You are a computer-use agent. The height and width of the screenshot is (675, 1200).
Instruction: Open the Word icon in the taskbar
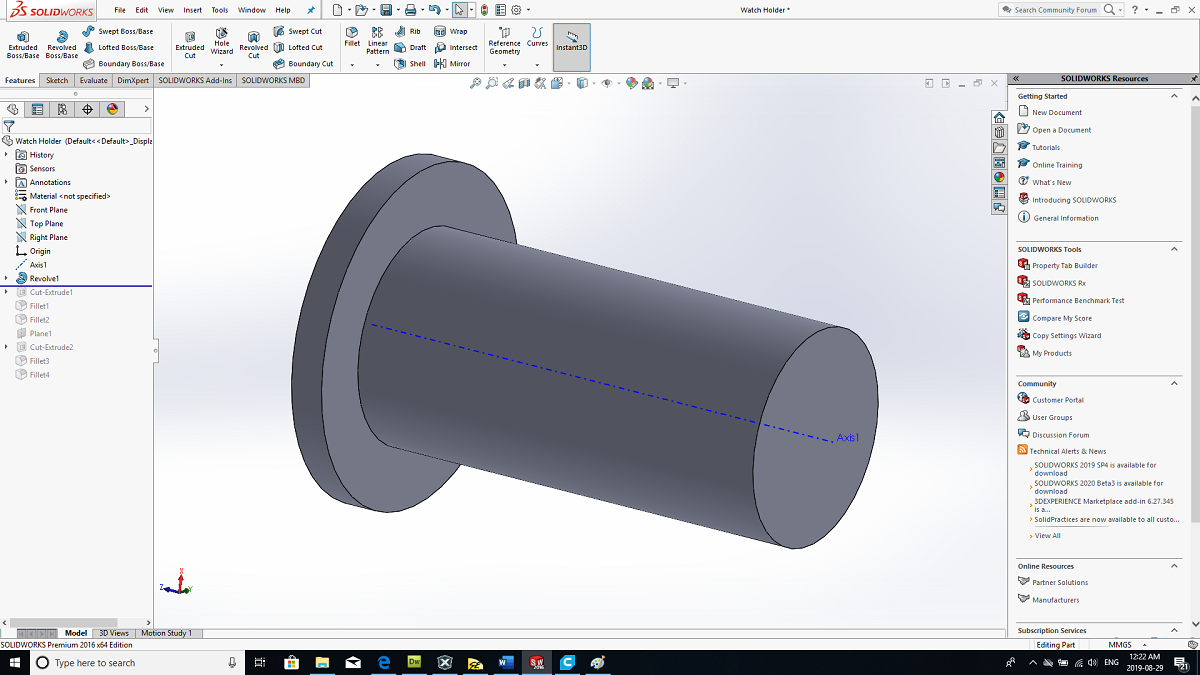click(x=506, y=663)
